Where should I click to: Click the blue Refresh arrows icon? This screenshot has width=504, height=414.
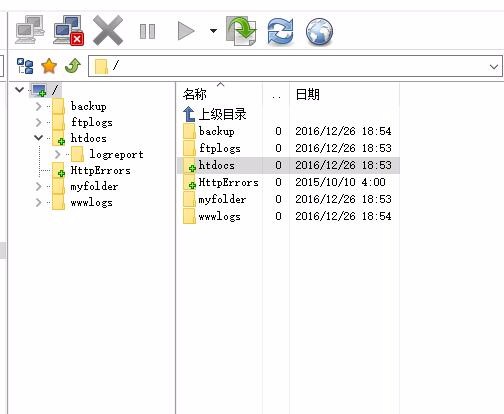(x=280, y=31)
